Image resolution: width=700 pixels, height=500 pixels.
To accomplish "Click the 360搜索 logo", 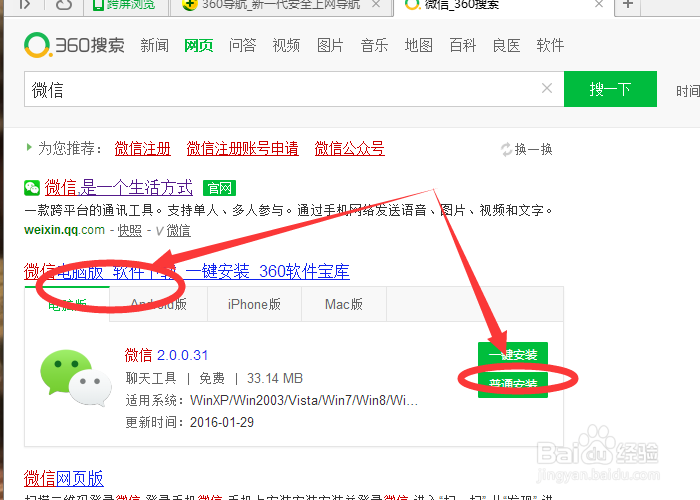I will [75, 45].
